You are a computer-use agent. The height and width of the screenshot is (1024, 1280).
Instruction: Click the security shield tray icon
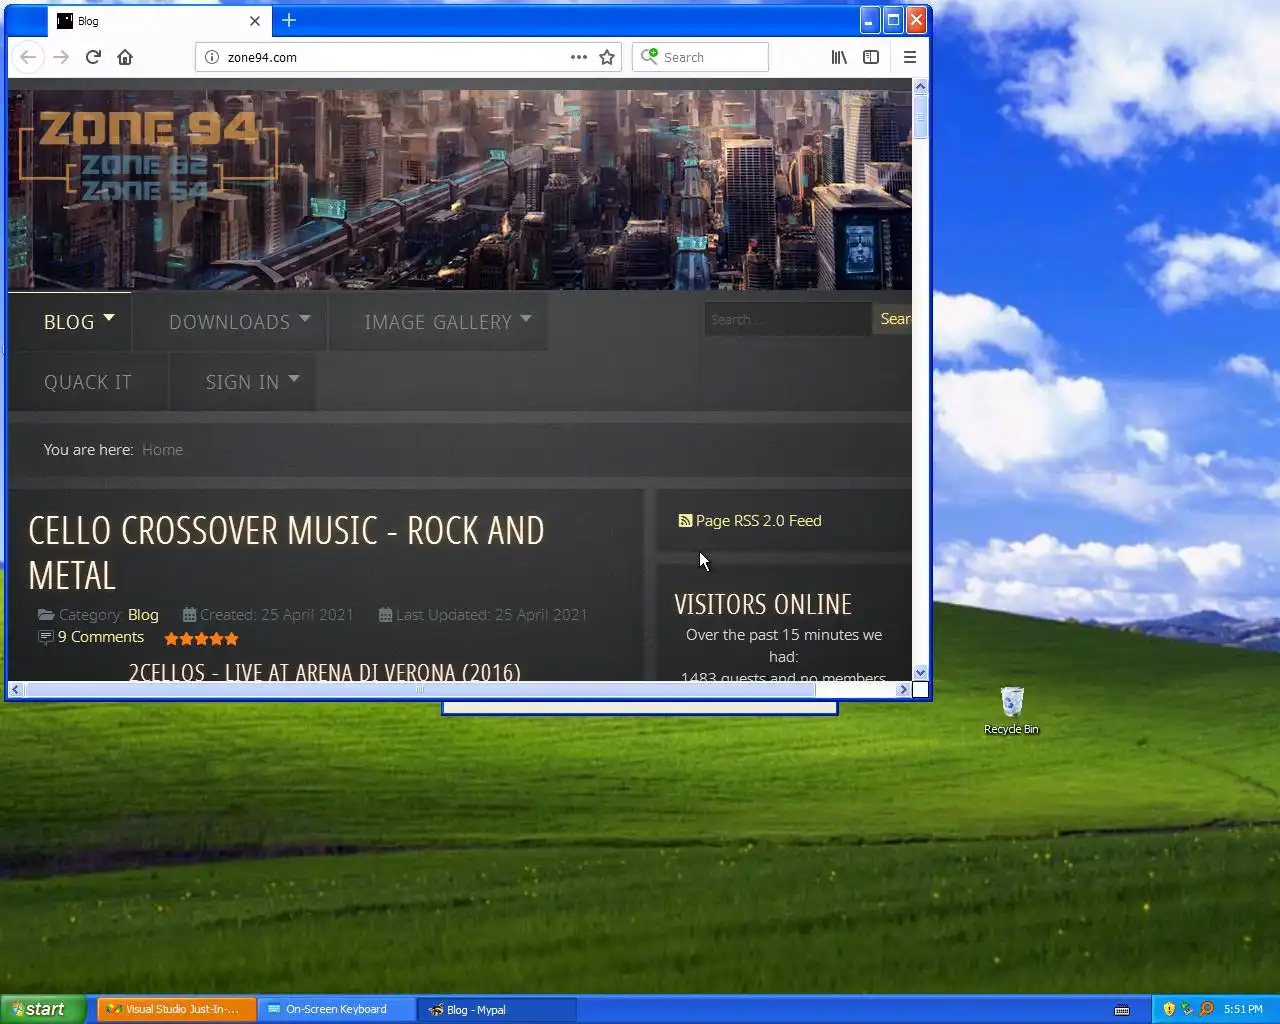pos(1169,1009)
